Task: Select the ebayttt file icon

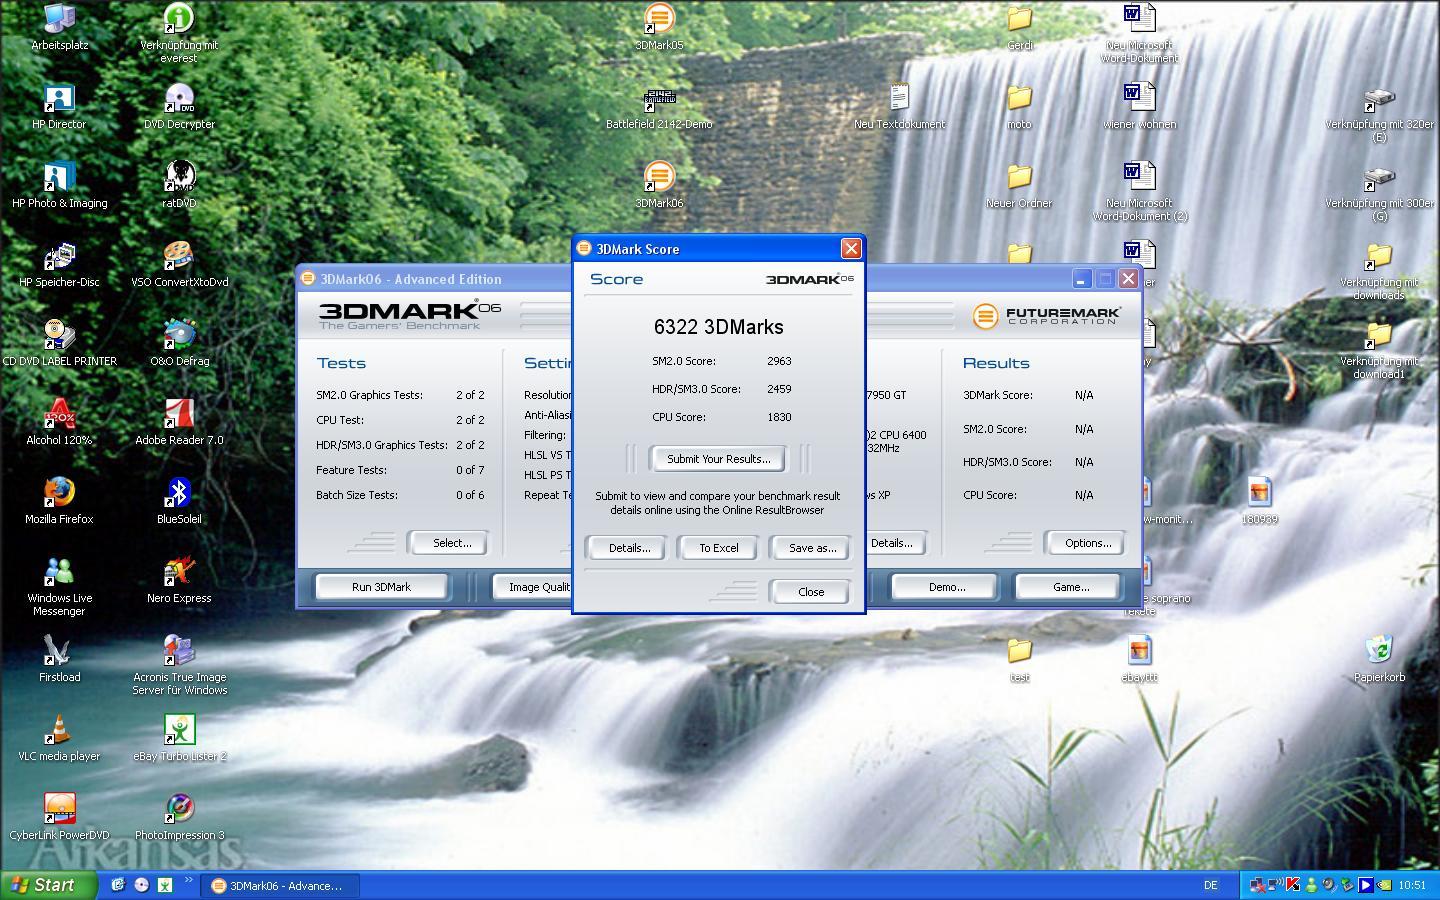Action: tap(1139, 659)
